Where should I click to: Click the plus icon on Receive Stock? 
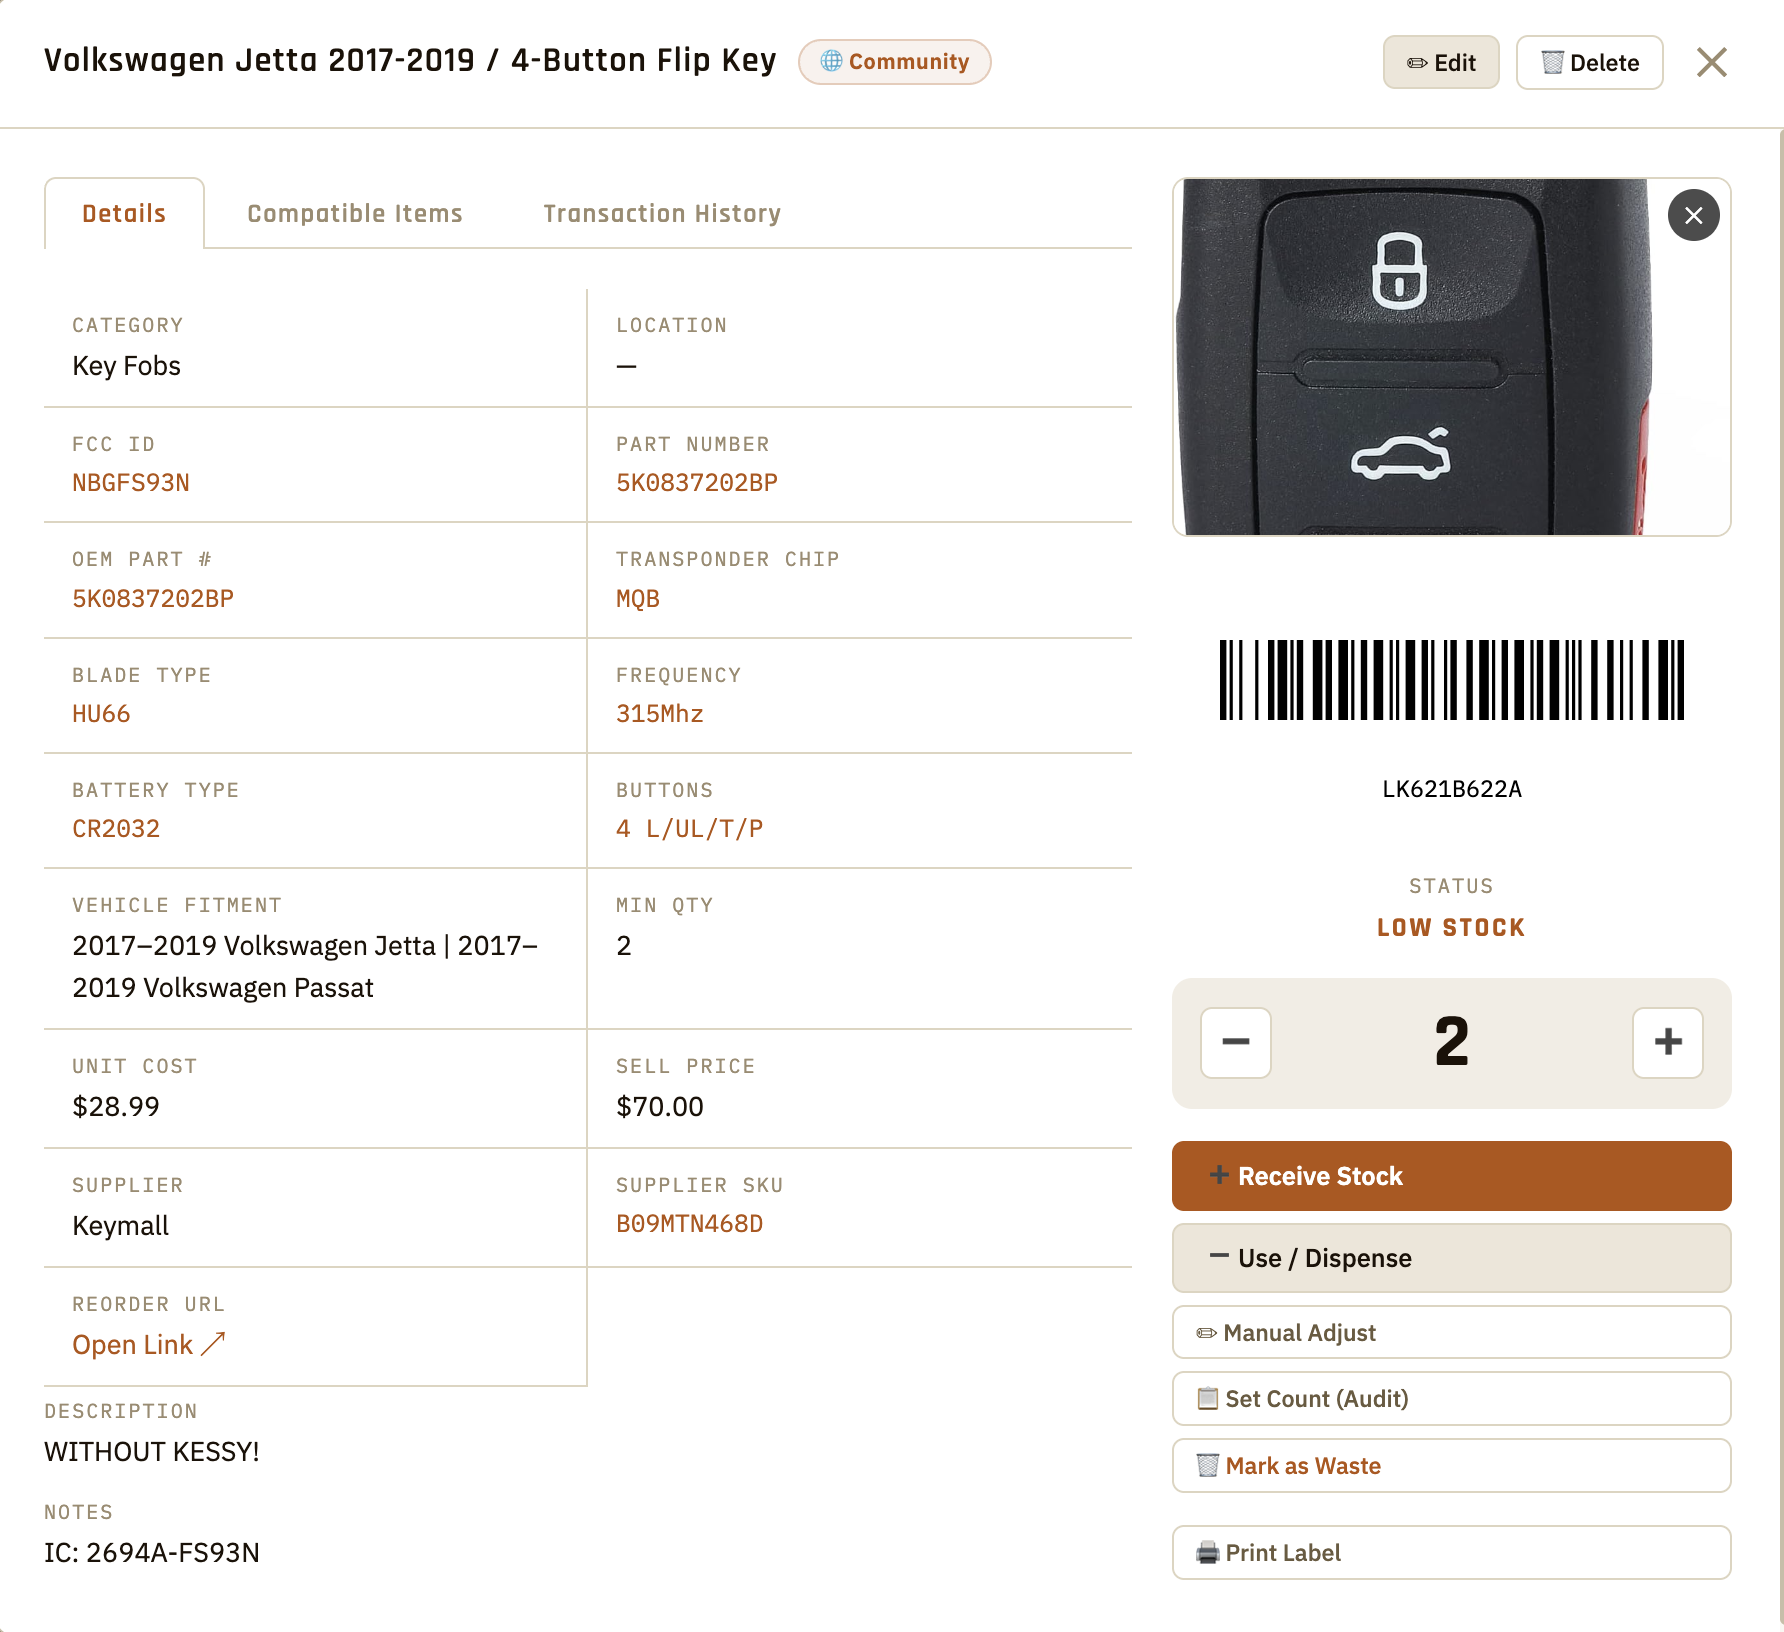pos(1218,1176)
